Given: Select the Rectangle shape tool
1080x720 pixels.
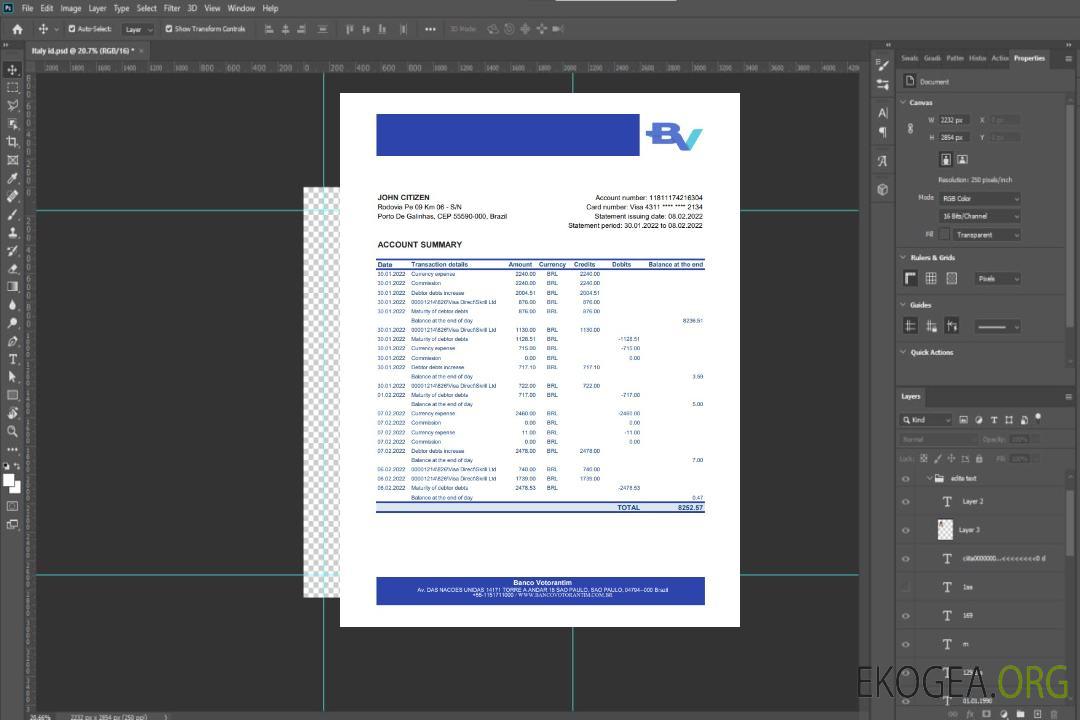Looking at the screenshot, I should 12,395.
